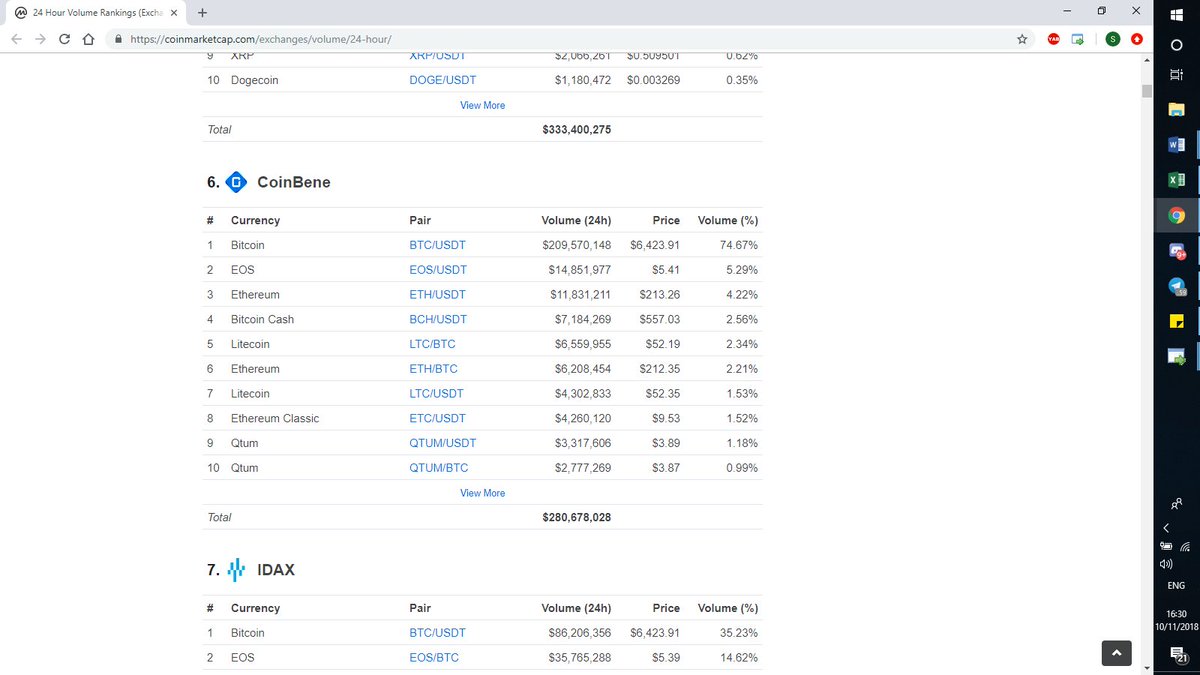Switch the ENG input language
This screenshot has width=1200, height=675.
pyautogui.click(x=1176, y=586)
